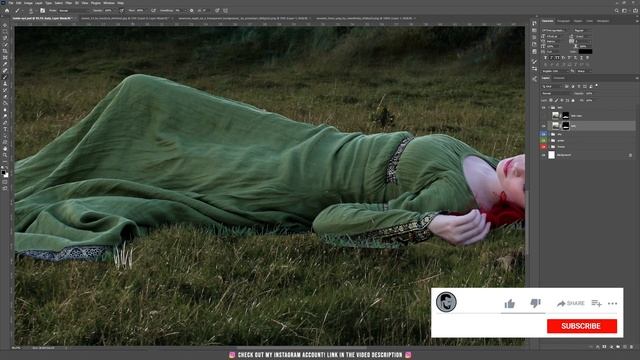This screenshot has width=640, height=360.
Task: Collapse the top layer group arrow
Action: [x=549, y=108]
